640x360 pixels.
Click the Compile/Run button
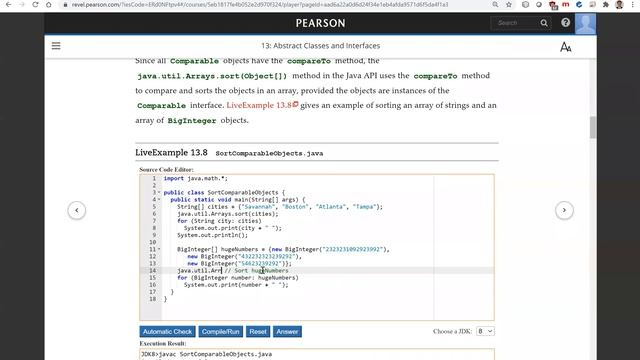220,331
